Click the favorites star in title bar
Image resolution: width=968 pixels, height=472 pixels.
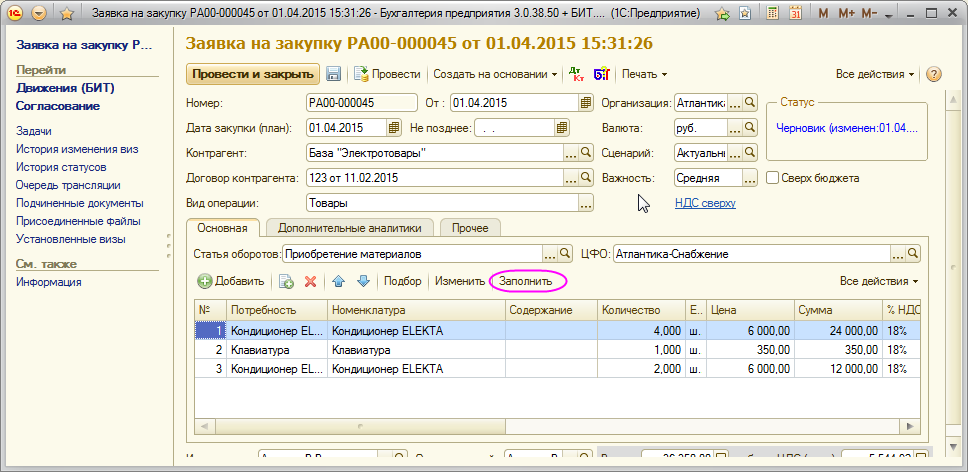click(68, 13)
